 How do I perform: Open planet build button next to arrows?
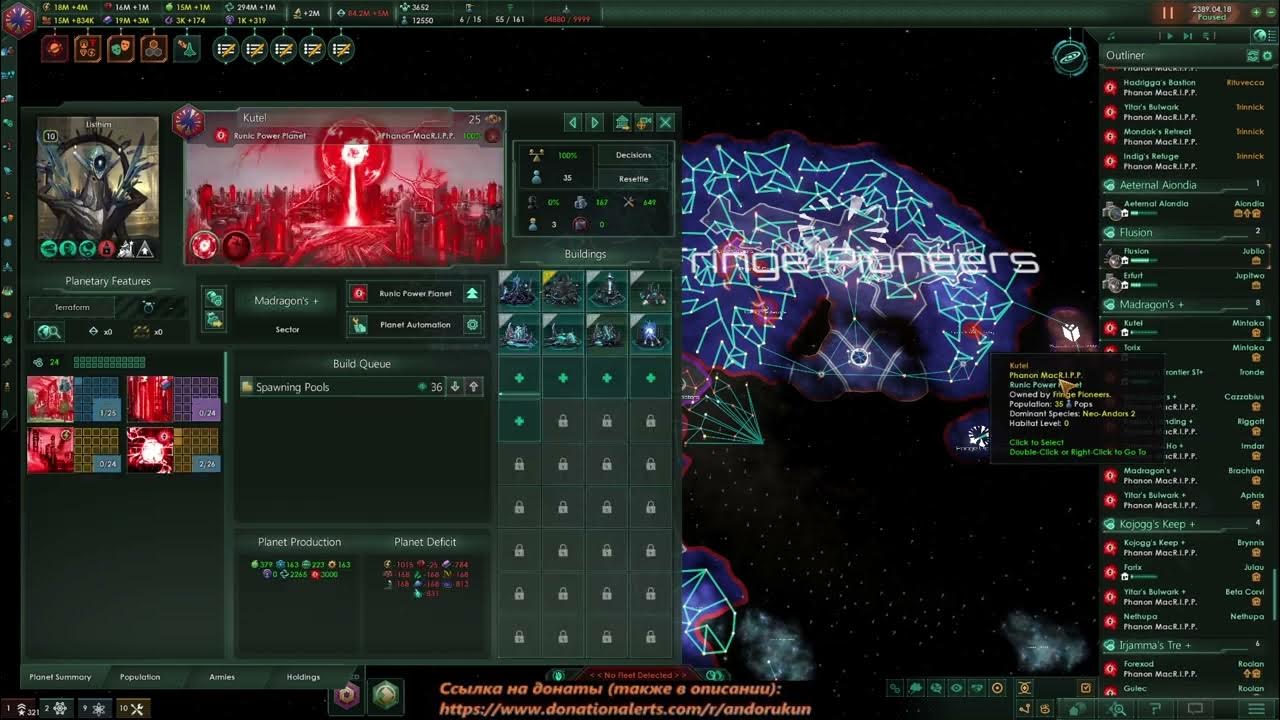(x=622, y=122)
